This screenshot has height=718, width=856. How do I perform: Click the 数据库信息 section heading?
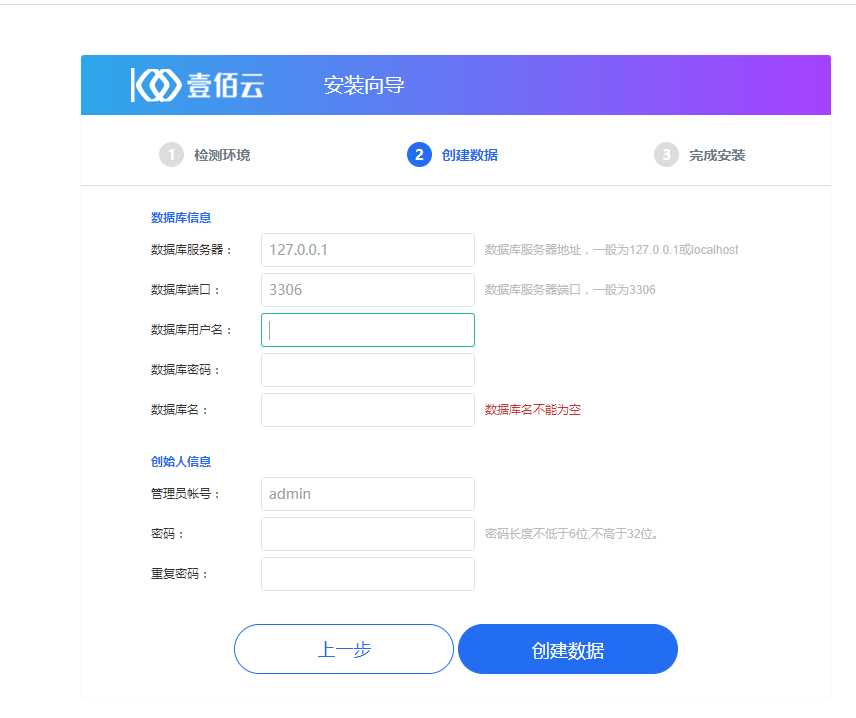coord(181,218)
